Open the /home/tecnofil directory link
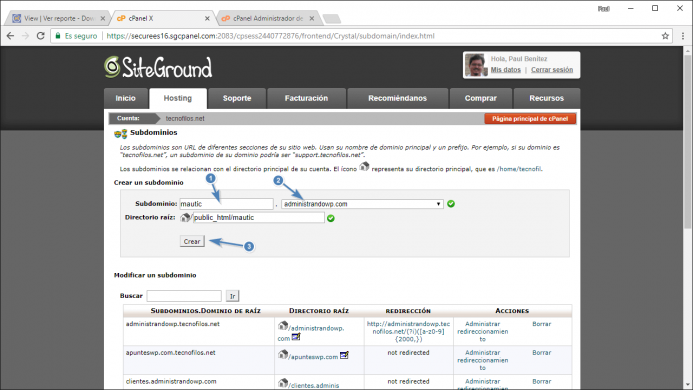This screenshot has width=693, height=390. click(519, 169)
